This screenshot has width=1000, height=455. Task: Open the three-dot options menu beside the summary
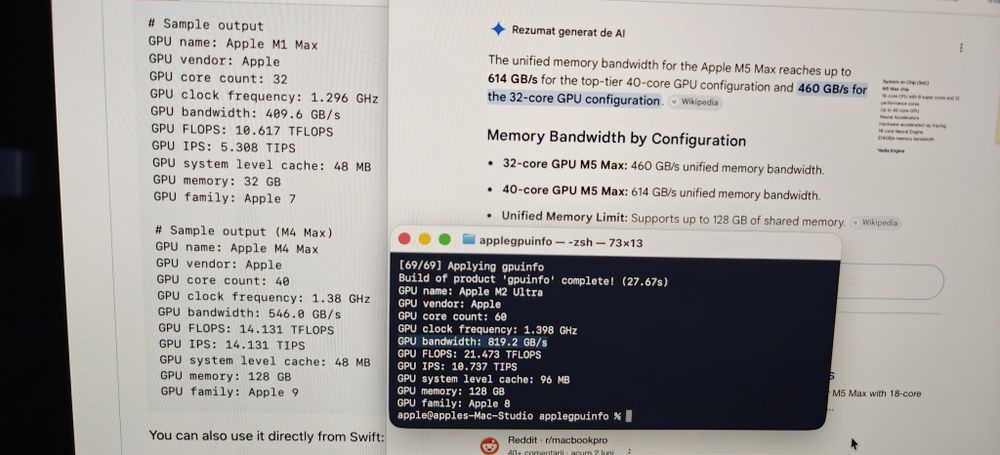[x=960, y=48]
